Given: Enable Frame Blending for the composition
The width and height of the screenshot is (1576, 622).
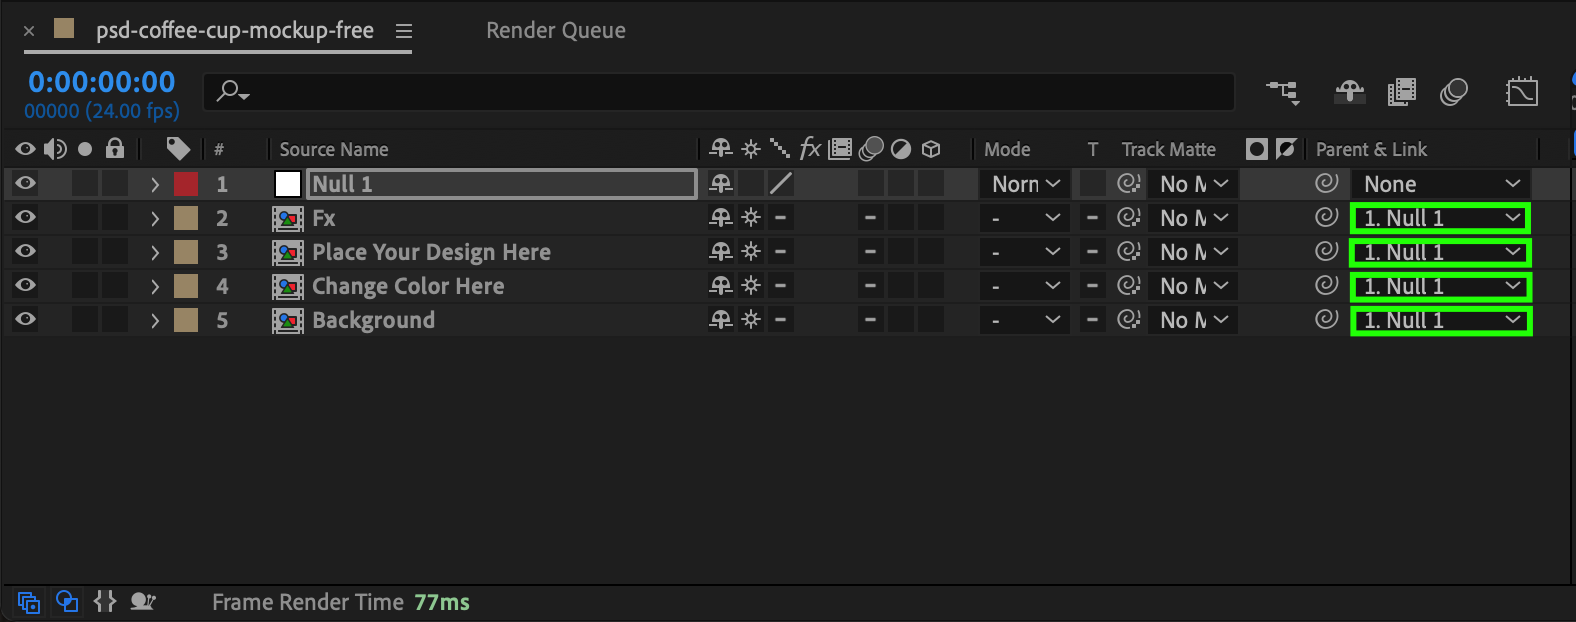Looking at the screenshot, I should (x=1401, y=93).
